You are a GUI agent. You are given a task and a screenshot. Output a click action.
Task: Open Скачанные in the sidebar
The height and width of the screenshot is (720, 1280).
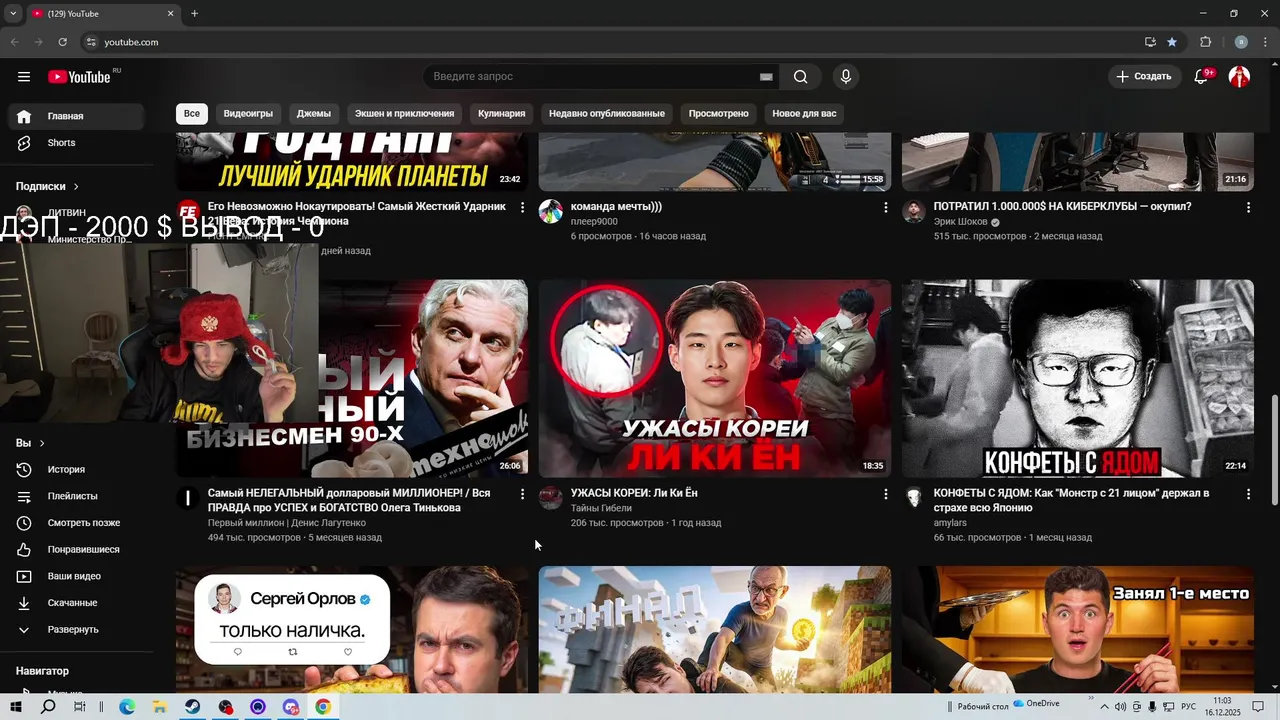point(76,603)
